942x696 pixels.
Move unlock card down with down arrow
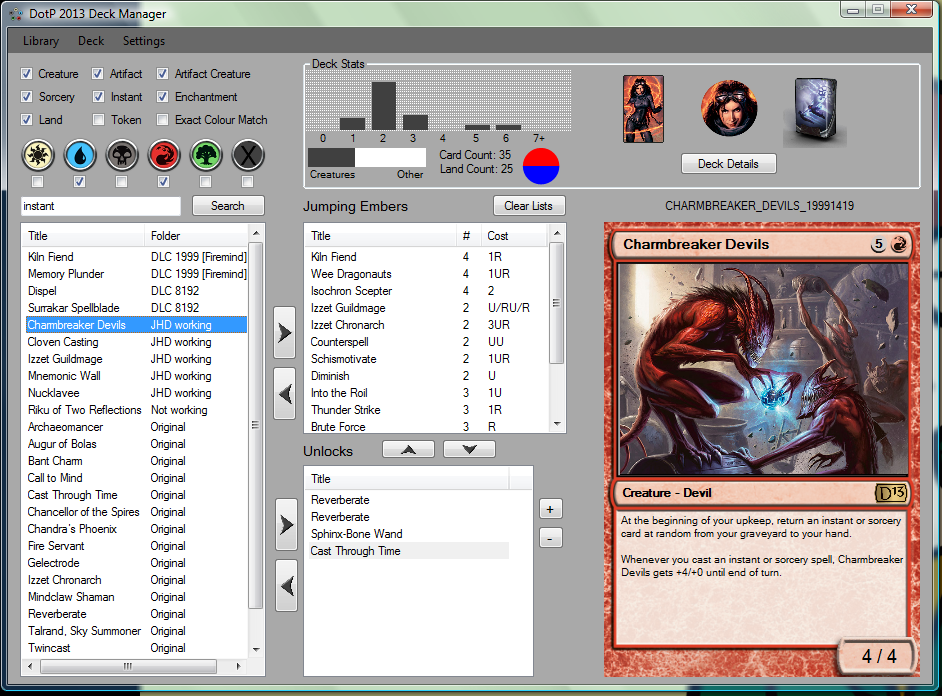(x=469, y=450)
